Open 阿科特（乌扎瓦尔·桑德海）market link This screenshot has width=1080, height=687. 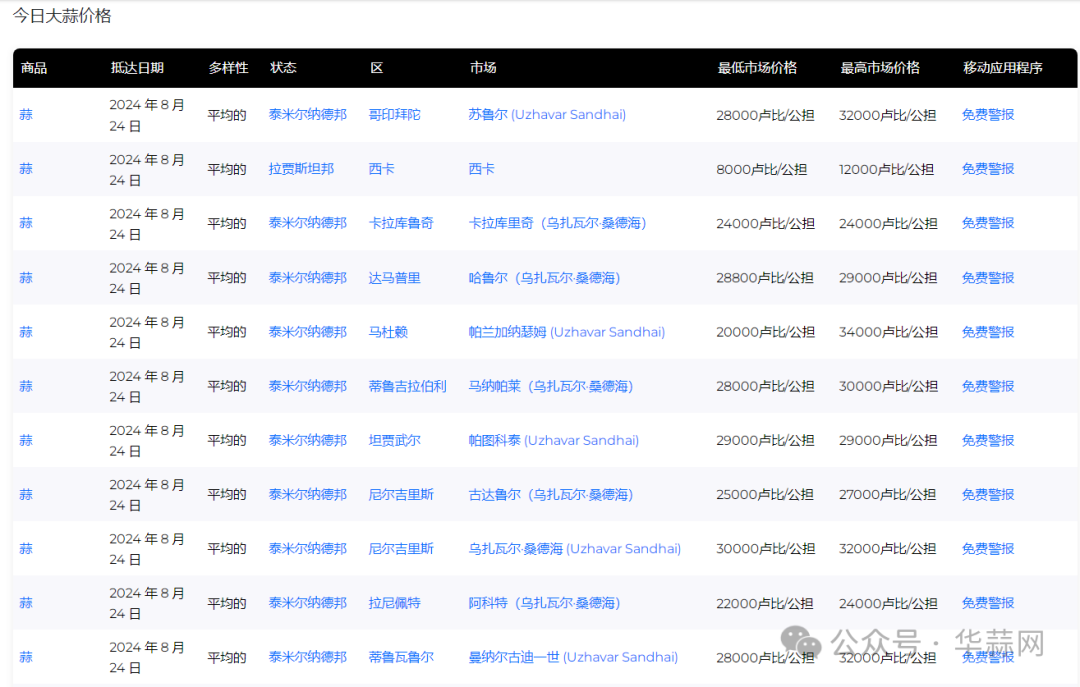pyautogui.click(x=544, y=603)
